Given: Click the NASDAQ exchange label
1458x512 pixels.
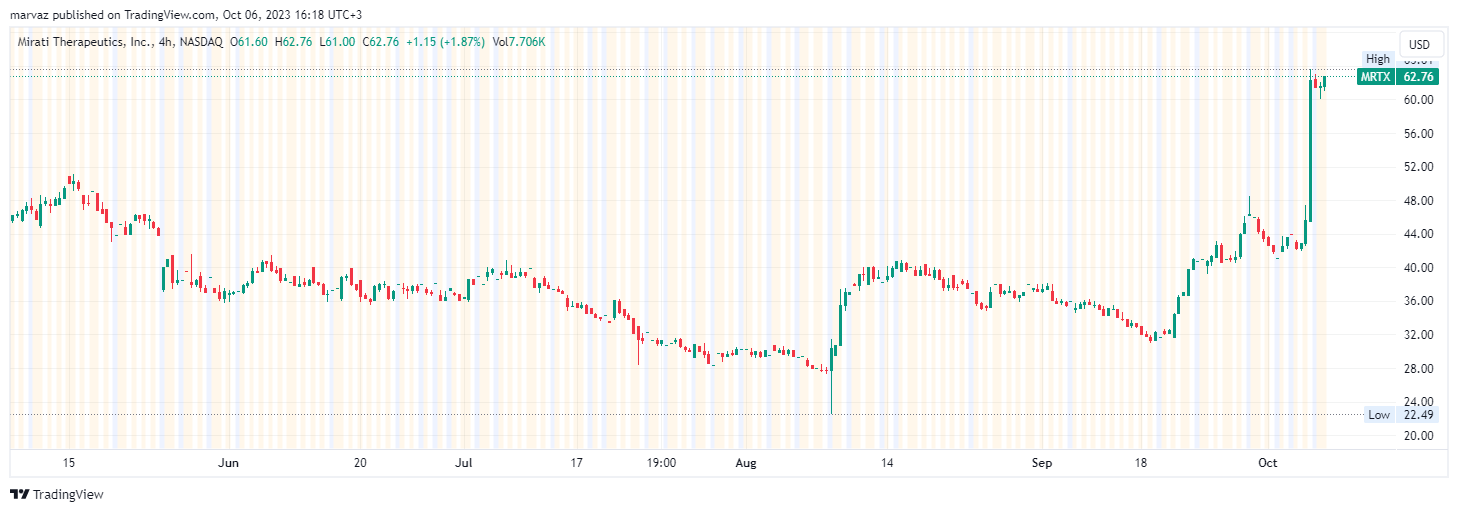Looking at the screenshot, I should (x=201, y=42).
